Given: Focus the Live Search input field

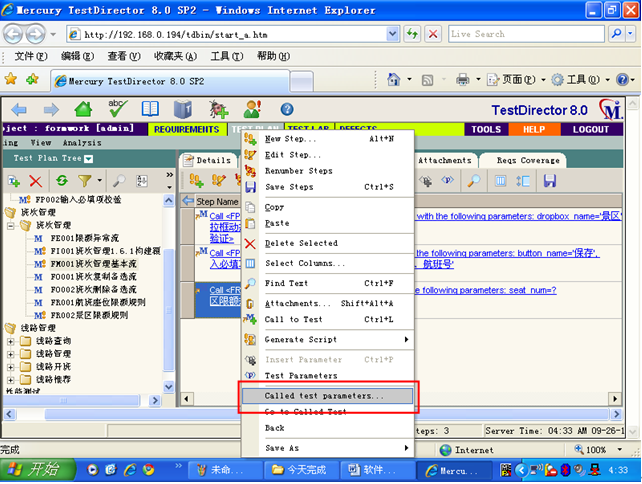Looking at the screenshot, I should tap(526, 34).
